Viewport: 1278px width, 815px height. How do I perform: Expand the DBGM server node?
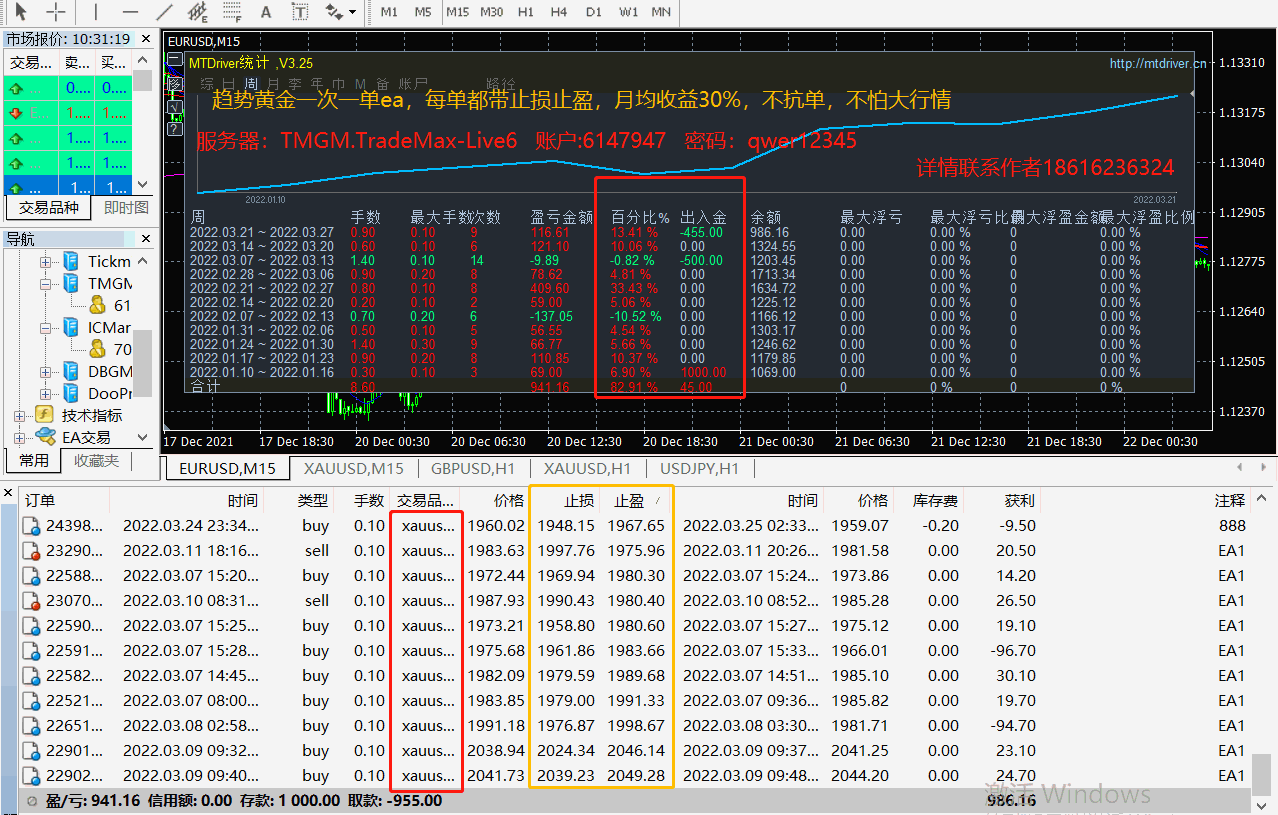45,371
